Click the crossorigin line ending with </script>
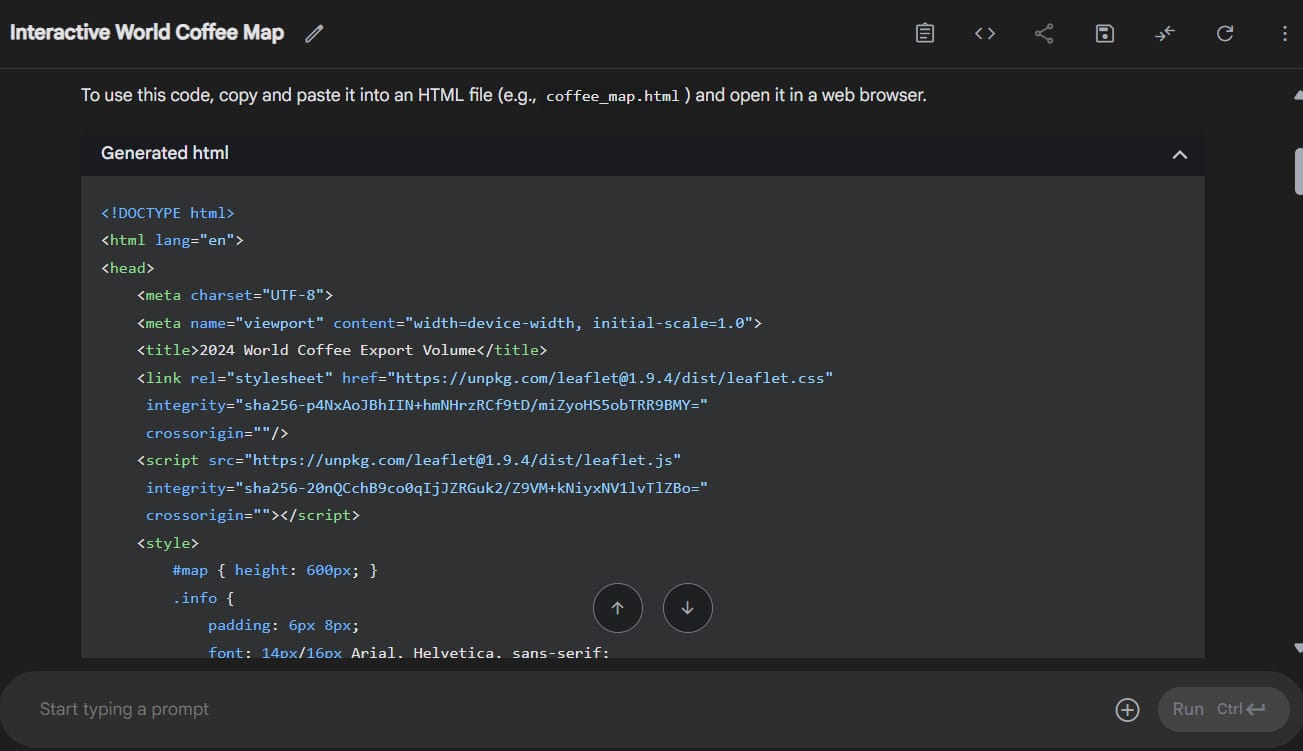Viewport: 1303px width, 751px height. click(253, 515)
